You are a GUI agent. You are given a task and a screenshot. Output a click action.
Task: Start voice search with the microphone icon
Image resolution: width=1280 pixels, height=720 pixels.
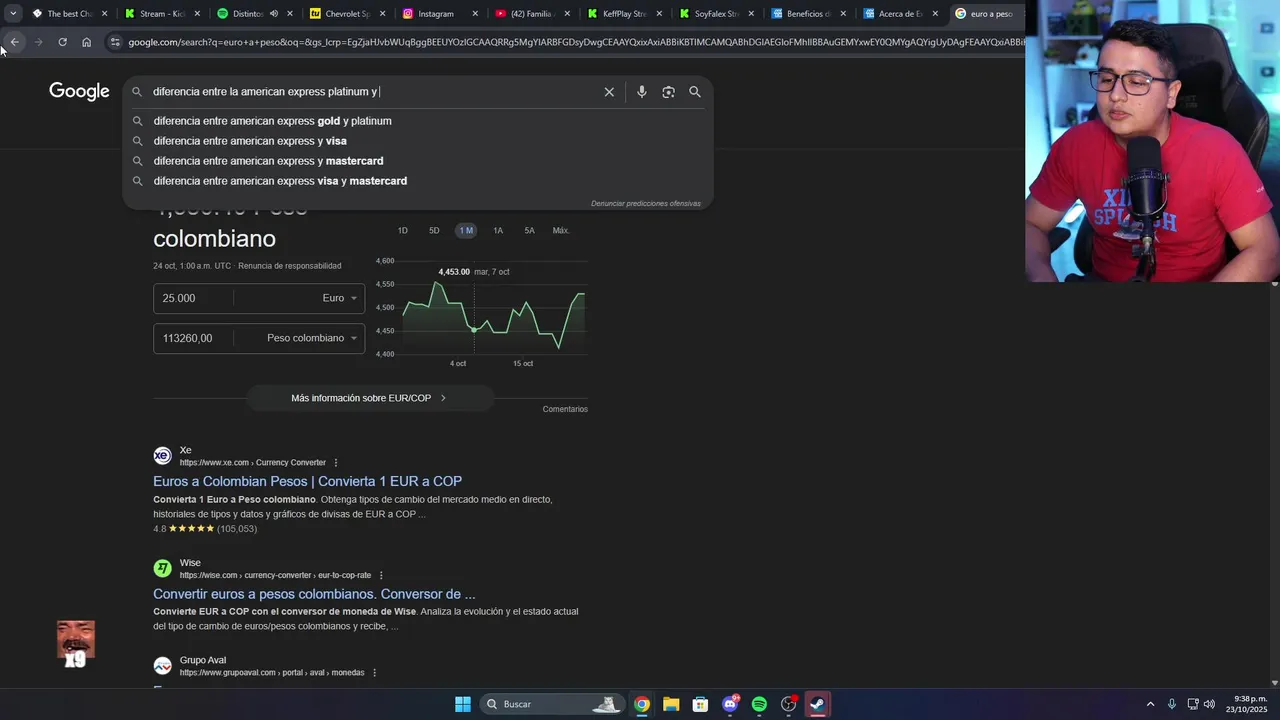click(x=641, y=92)
